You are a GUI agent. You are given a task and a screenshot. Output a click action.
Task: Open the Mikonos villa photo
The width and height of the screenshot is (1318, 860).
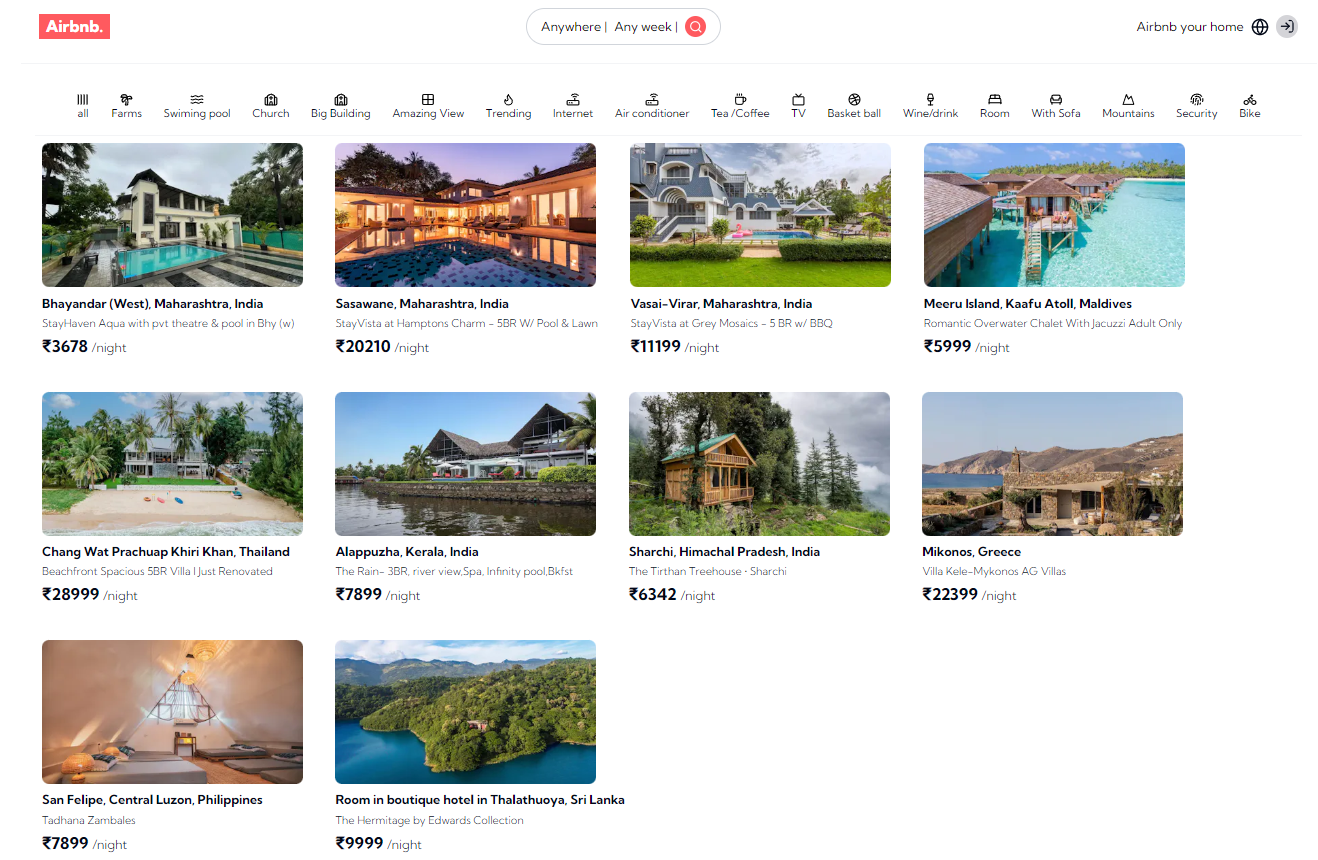pyautogui.click(x=1052, y=464)
